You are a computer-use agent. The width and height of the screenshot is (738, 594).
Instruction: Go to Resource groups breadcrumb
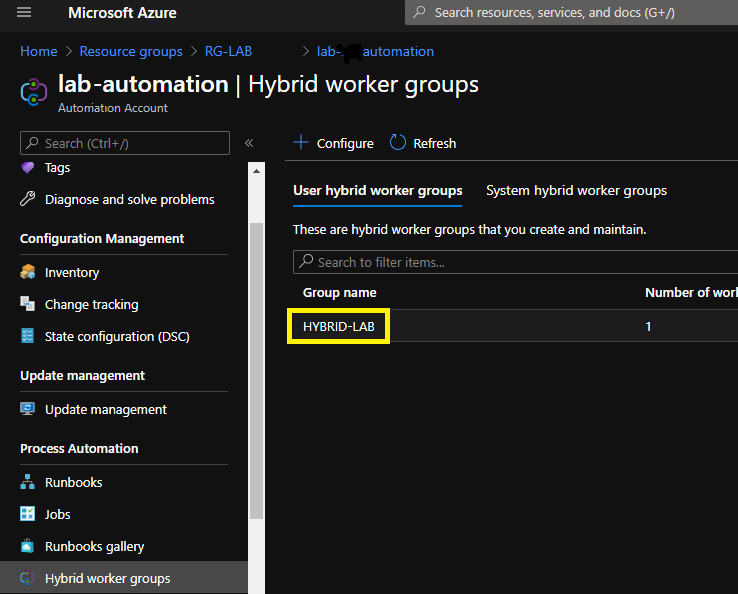[131, 51]
